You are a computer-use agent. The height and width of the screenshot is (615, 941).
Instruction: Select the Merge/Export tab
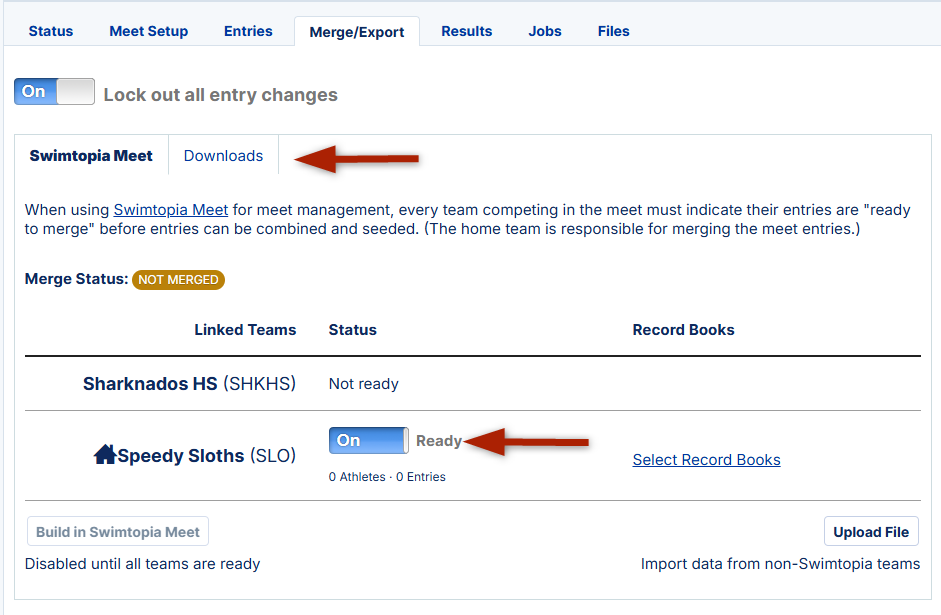coord(356,32)
